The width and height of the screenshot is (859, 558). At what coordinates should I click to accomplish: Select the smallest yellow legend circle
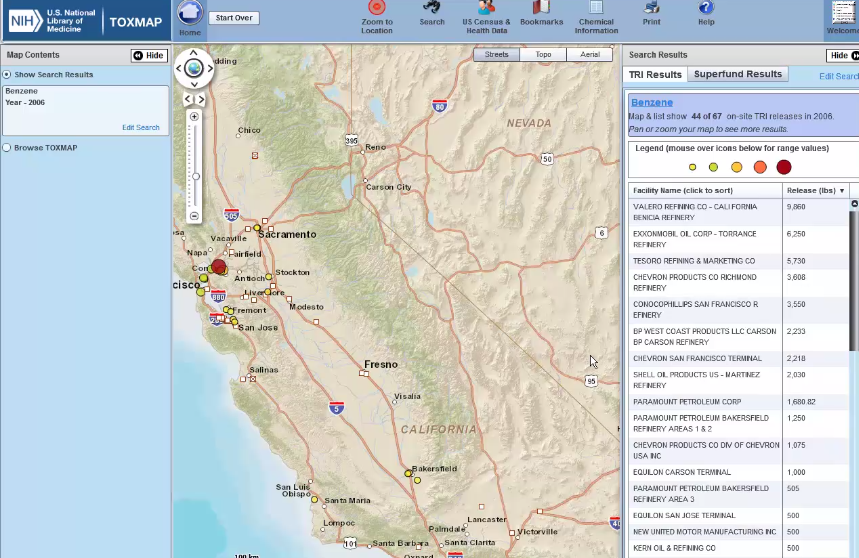point(692,167)
